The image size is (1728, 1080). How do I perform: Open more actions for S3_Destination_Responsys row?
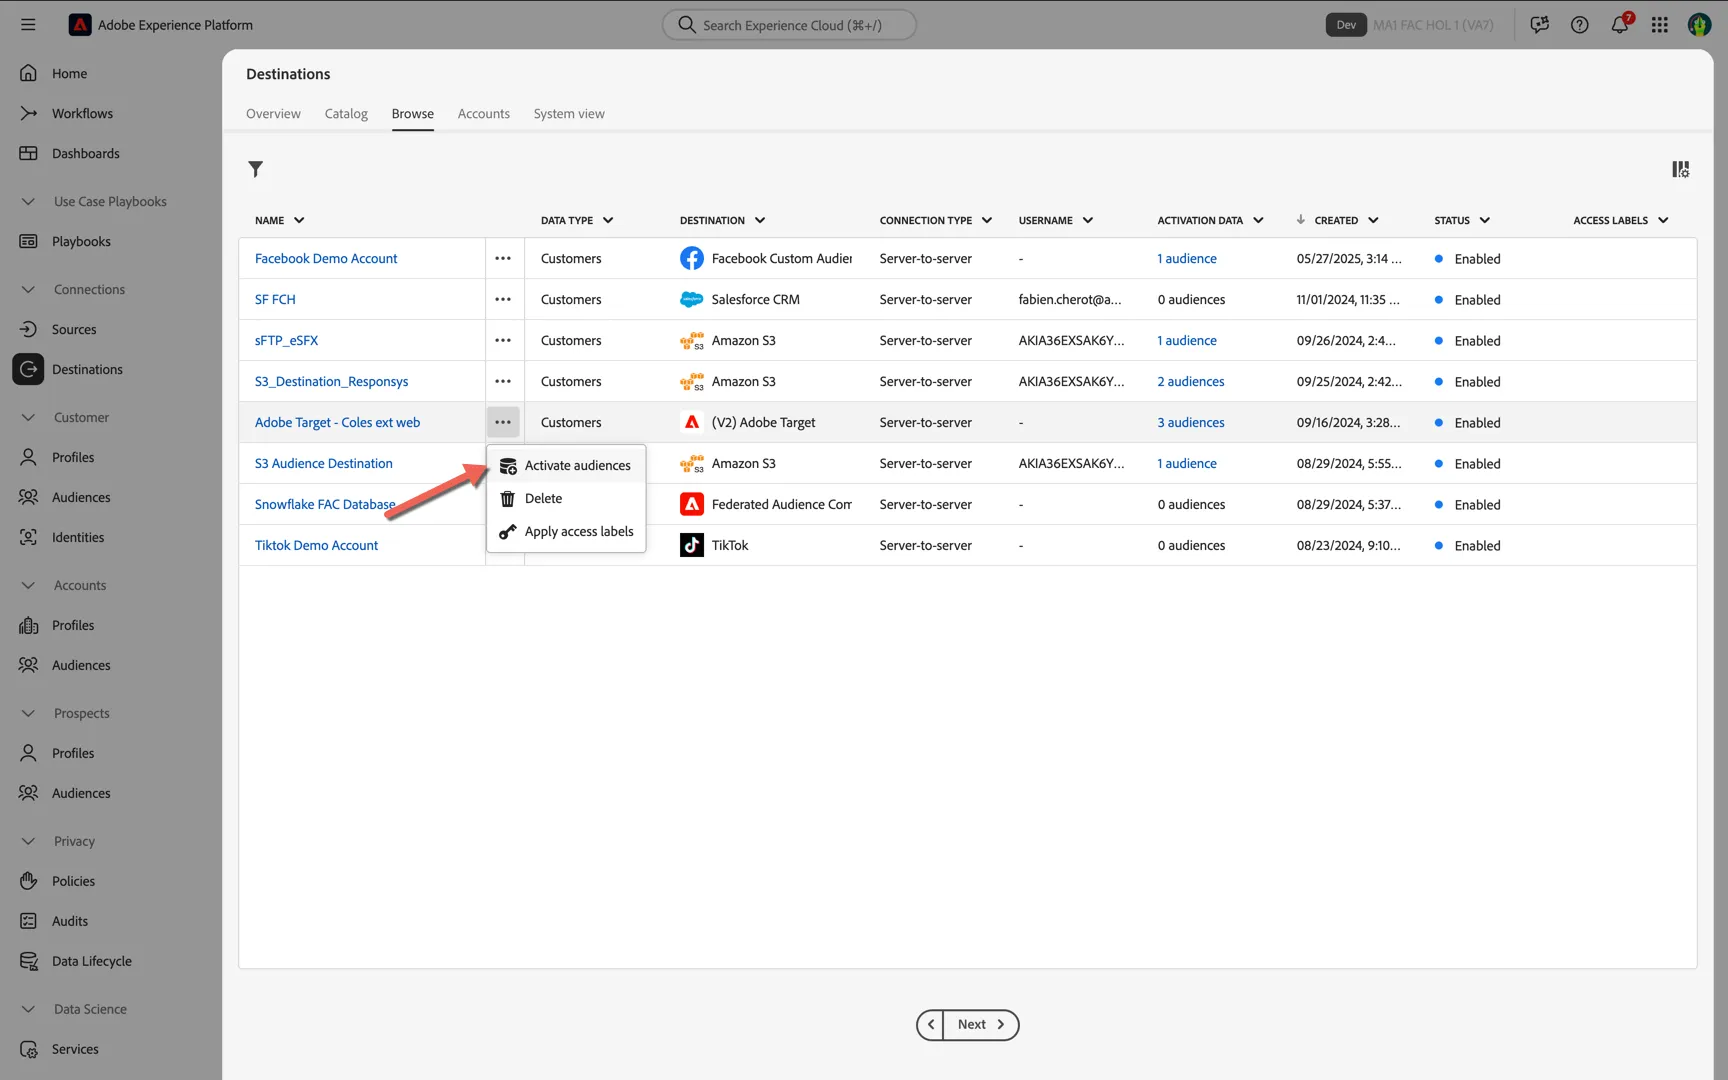(x=503, y=381)
